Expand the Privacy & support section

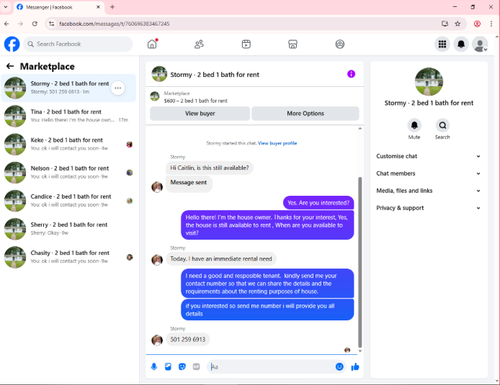(x=428, y=208)
